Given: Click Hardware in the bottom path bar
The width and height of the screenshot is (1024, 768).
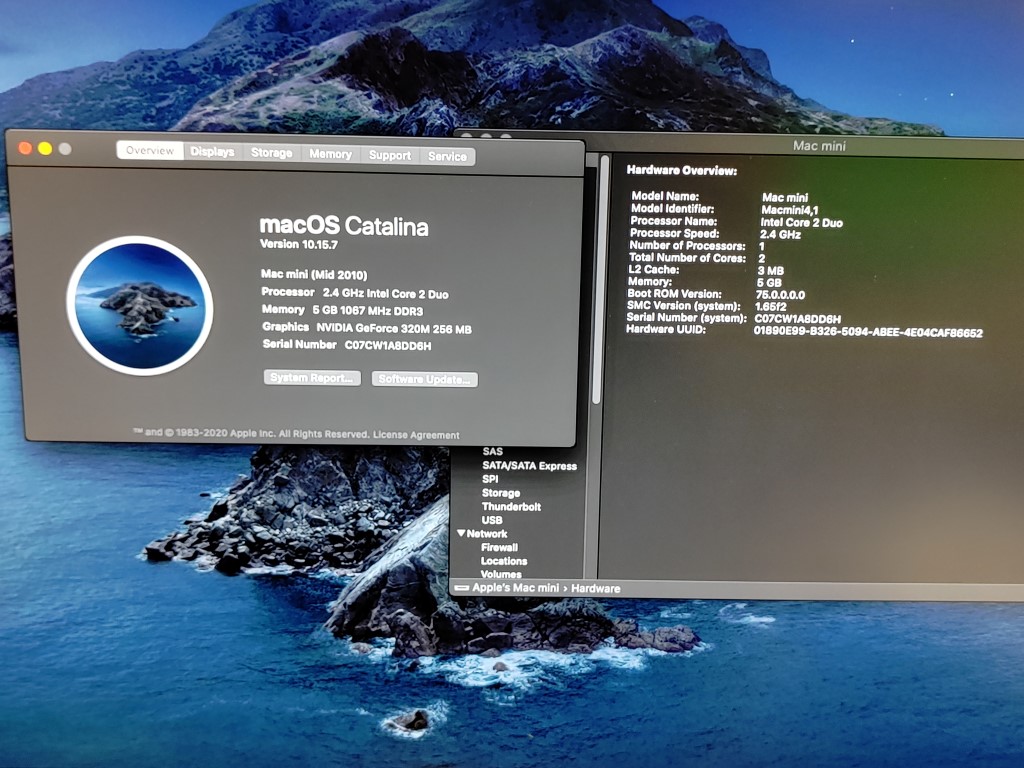Looking at the screenshot, I should point(597,589).
